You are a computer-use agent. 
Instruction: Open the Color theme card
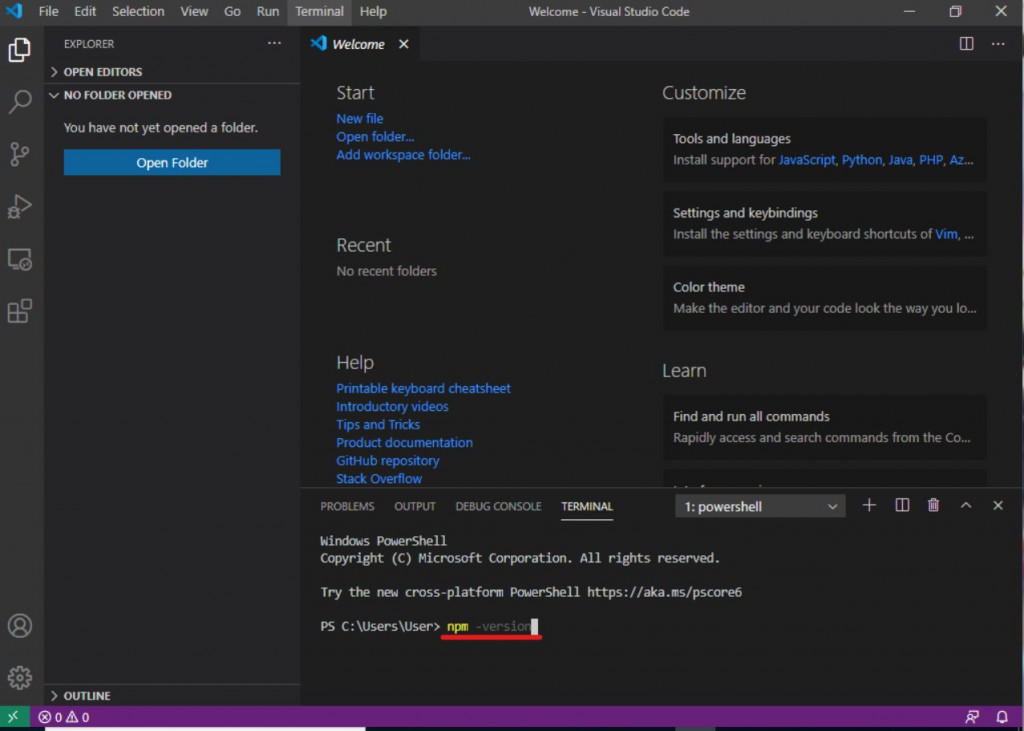(x=825, y=297)
